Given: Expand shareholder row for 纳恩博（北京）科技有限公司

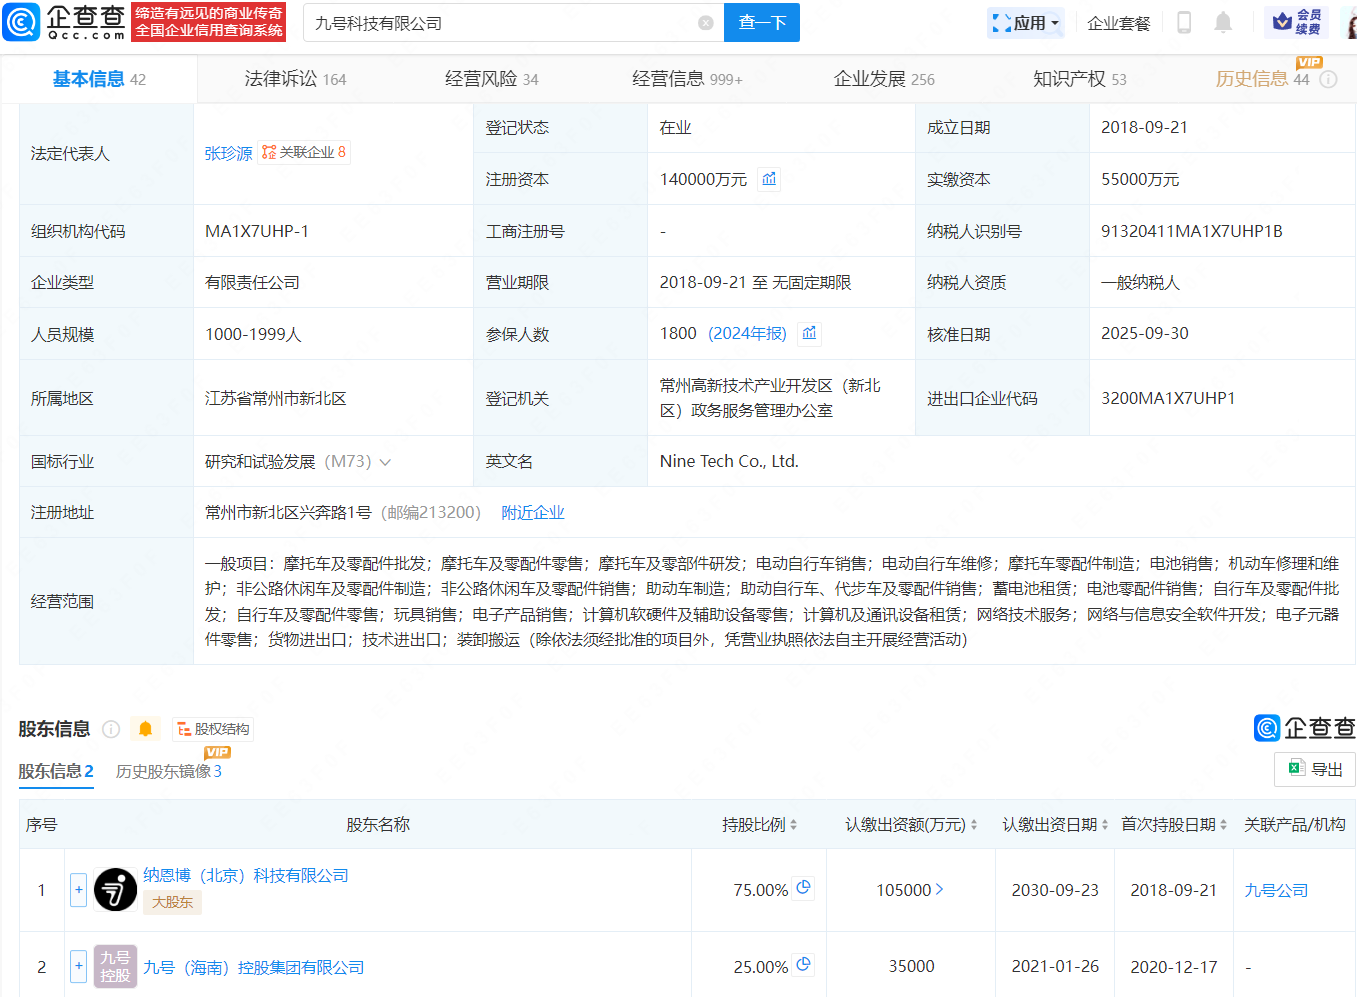Looking at the screenshot, I should click(78, 890).
